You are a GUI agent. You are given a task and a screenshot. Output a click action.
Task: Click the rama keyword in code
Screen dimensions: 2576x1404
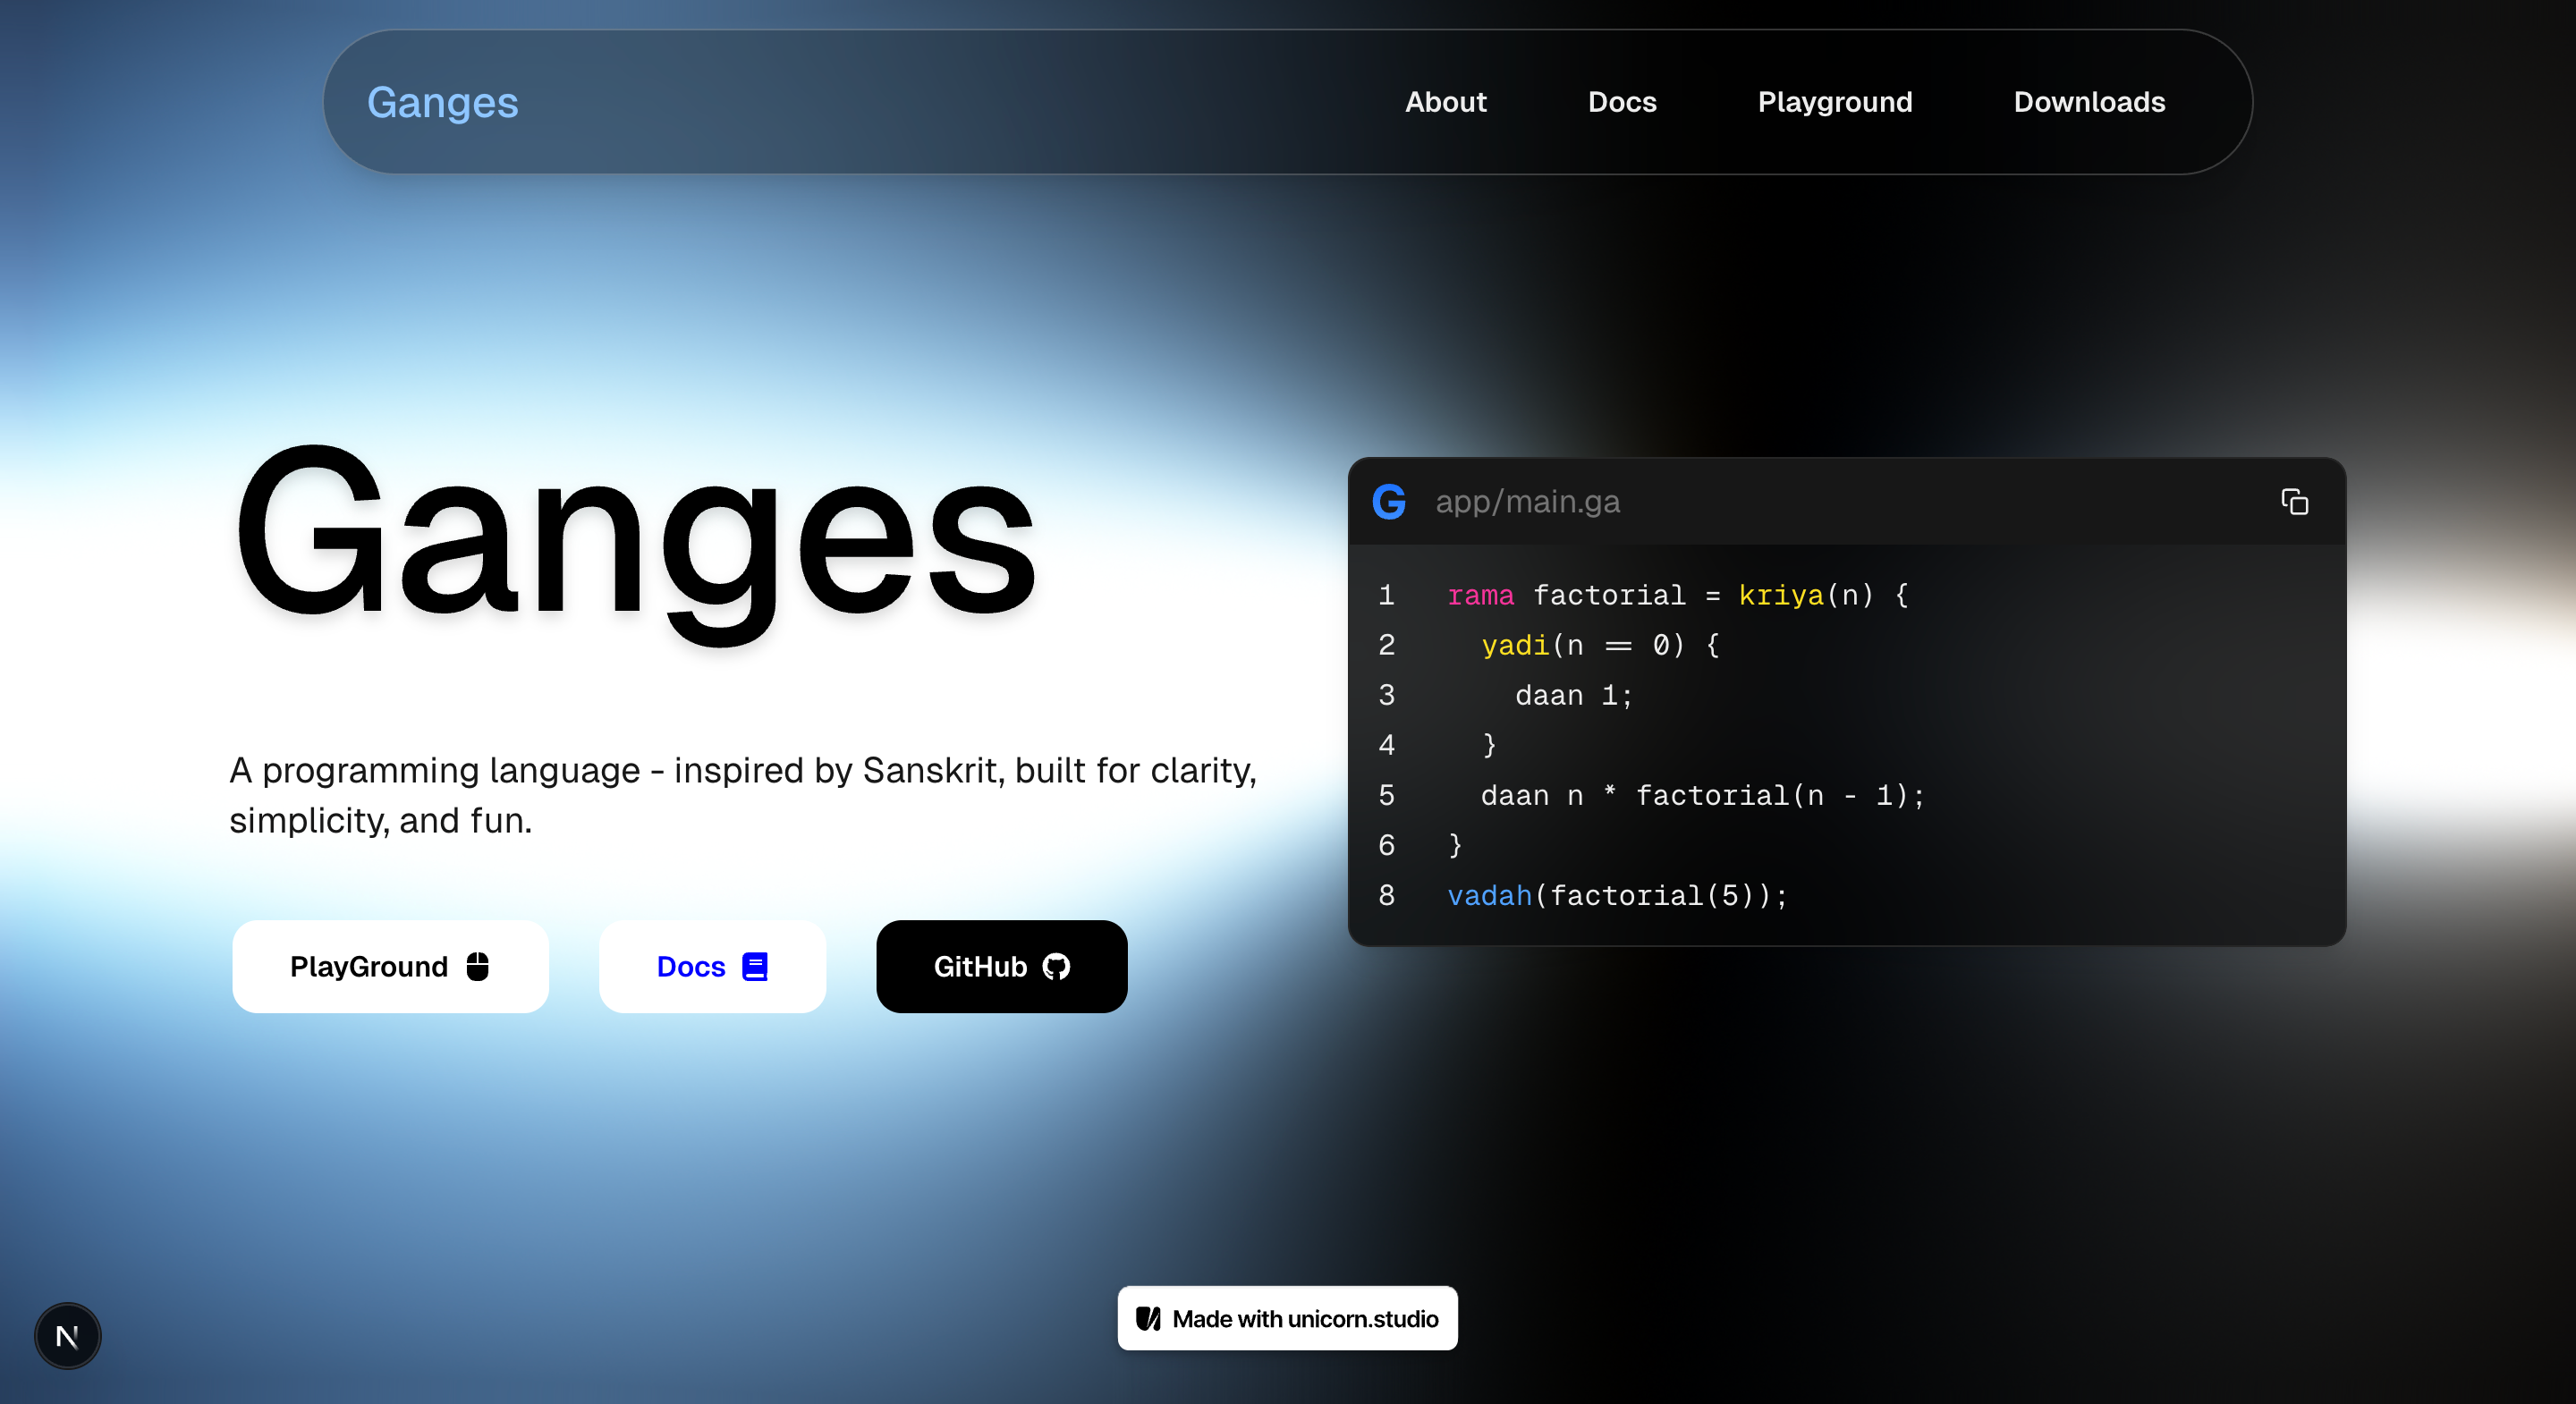(x=1480, y=596)
